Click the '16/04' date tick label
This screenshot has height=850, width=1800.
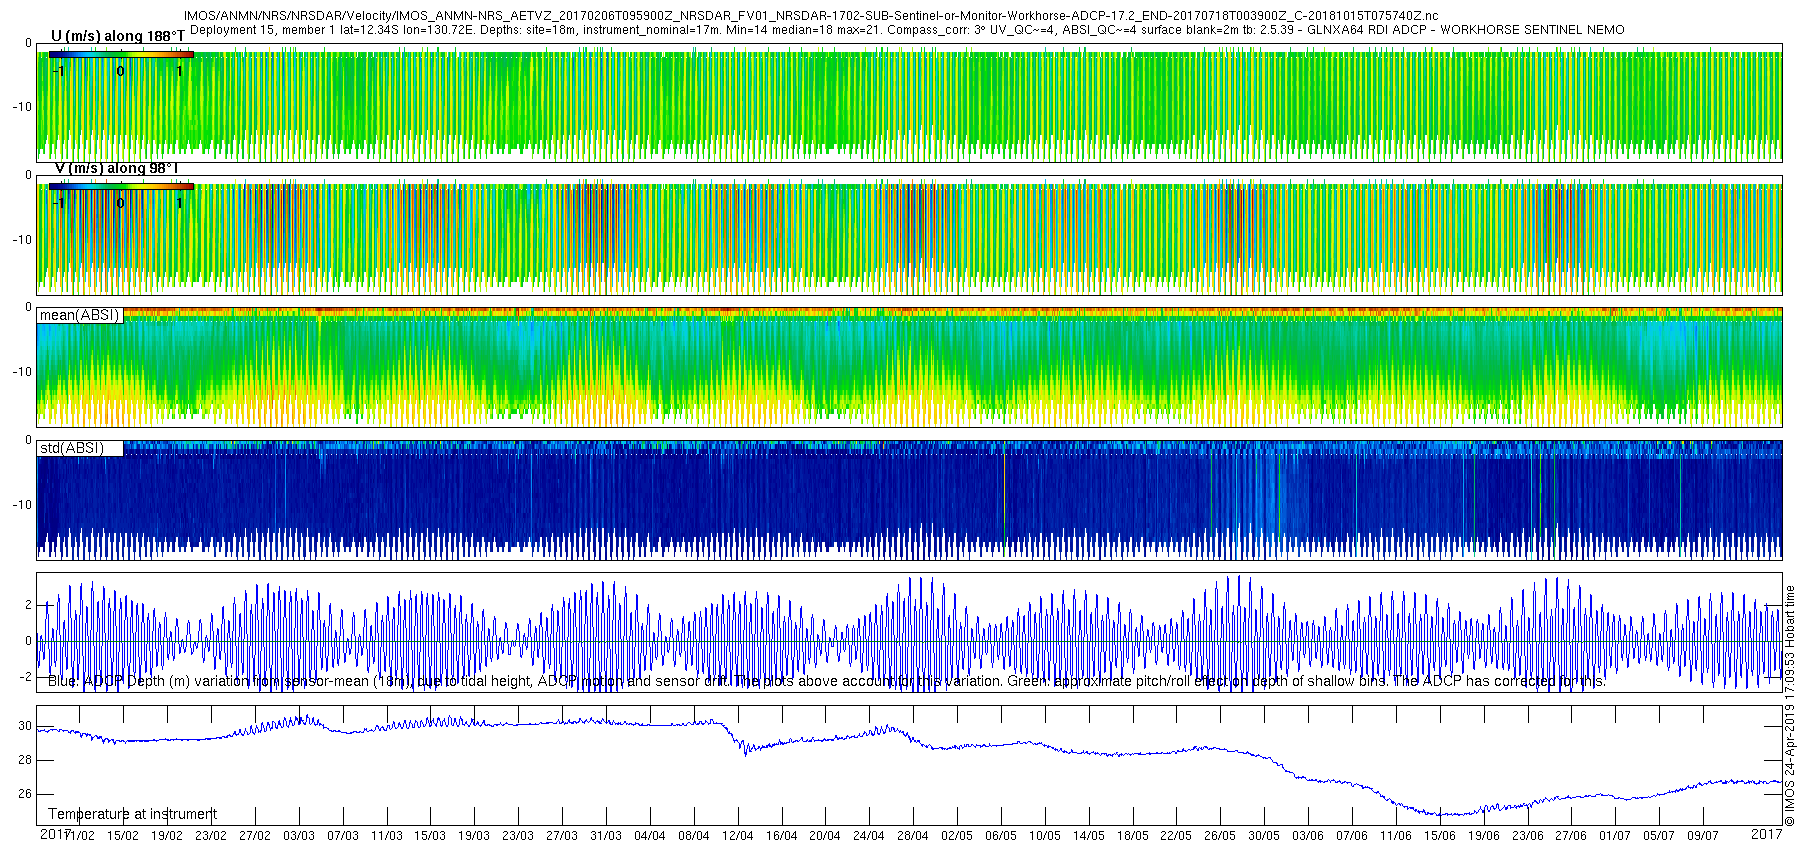pyautogui.click(x=781, y=836)
